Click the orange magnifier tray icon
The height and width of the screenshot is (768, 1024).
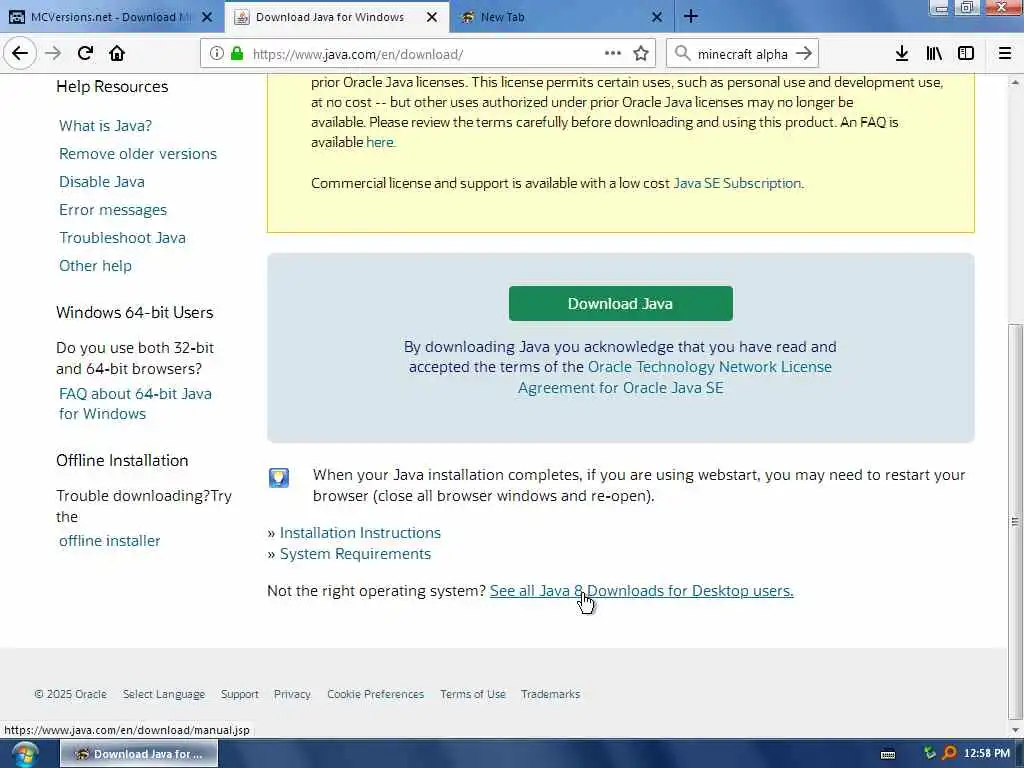click(950, 754)
